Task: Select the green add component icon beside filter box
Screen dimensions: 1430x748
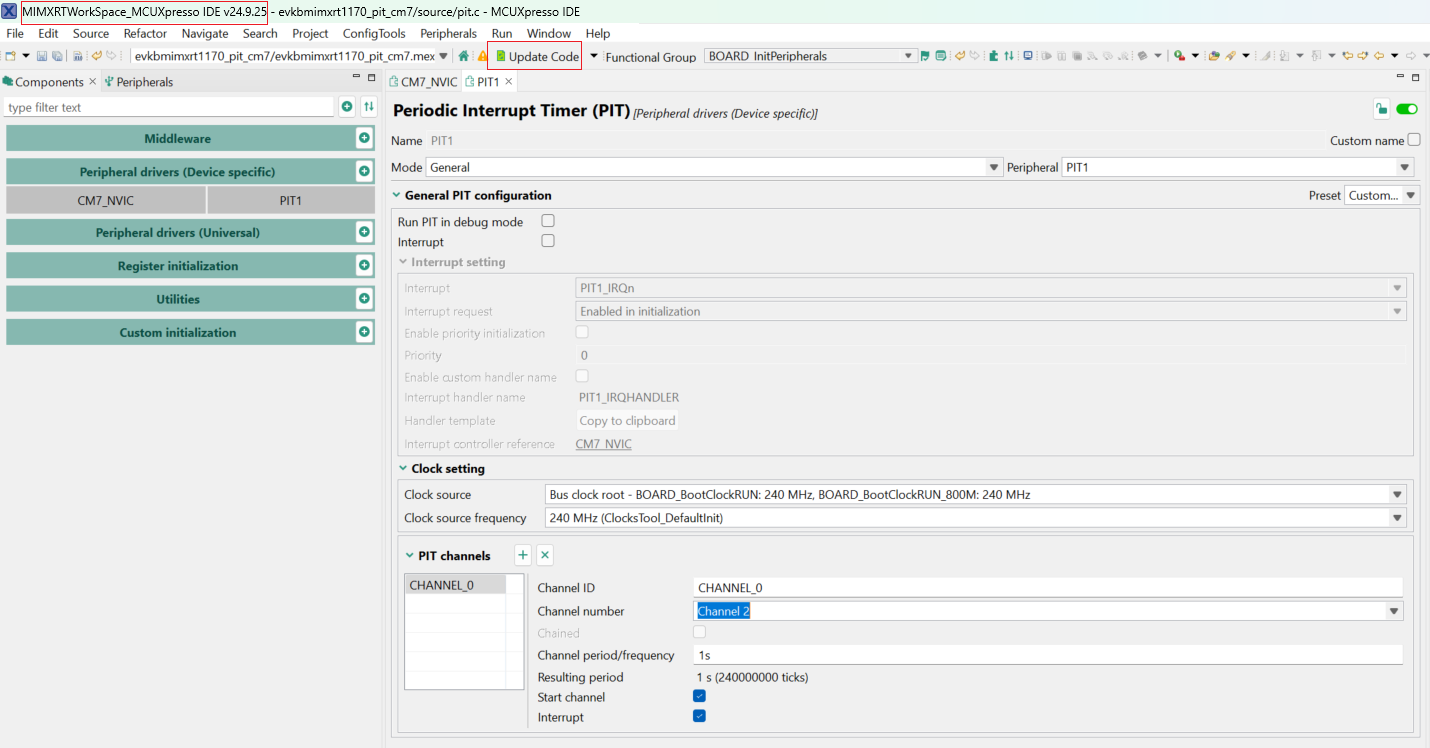Action: (347, 105)
